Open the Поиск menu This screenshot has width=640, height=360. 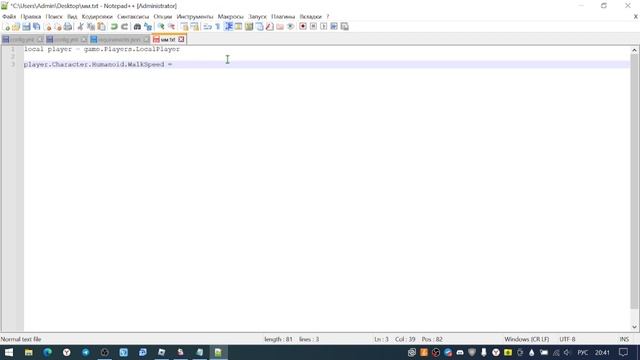(x=54, y=17)
